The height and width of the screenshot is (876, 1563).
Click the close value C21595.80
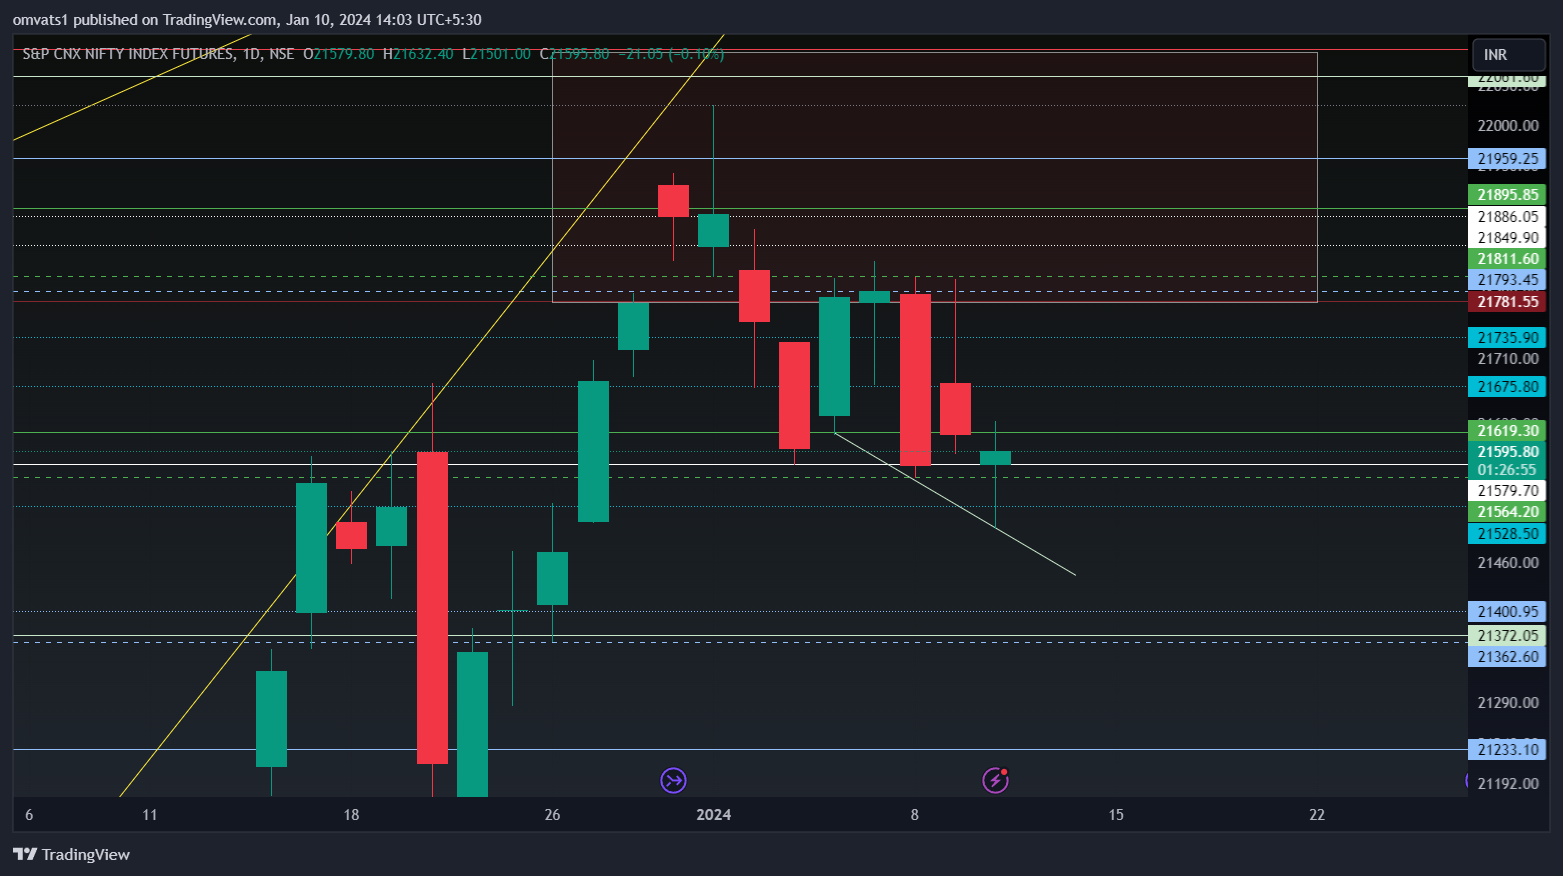click(574, 54)
